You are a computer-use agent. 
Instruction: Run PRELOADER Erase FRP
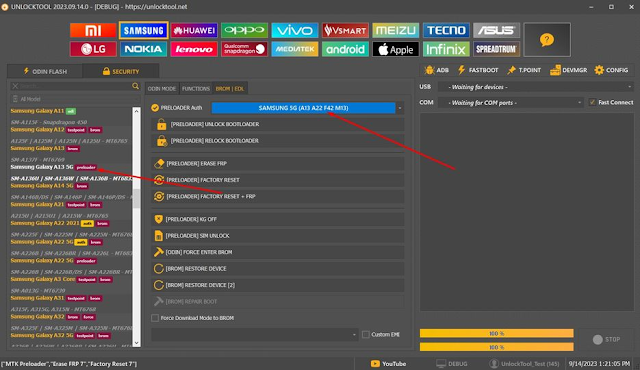tap(278, 164)
